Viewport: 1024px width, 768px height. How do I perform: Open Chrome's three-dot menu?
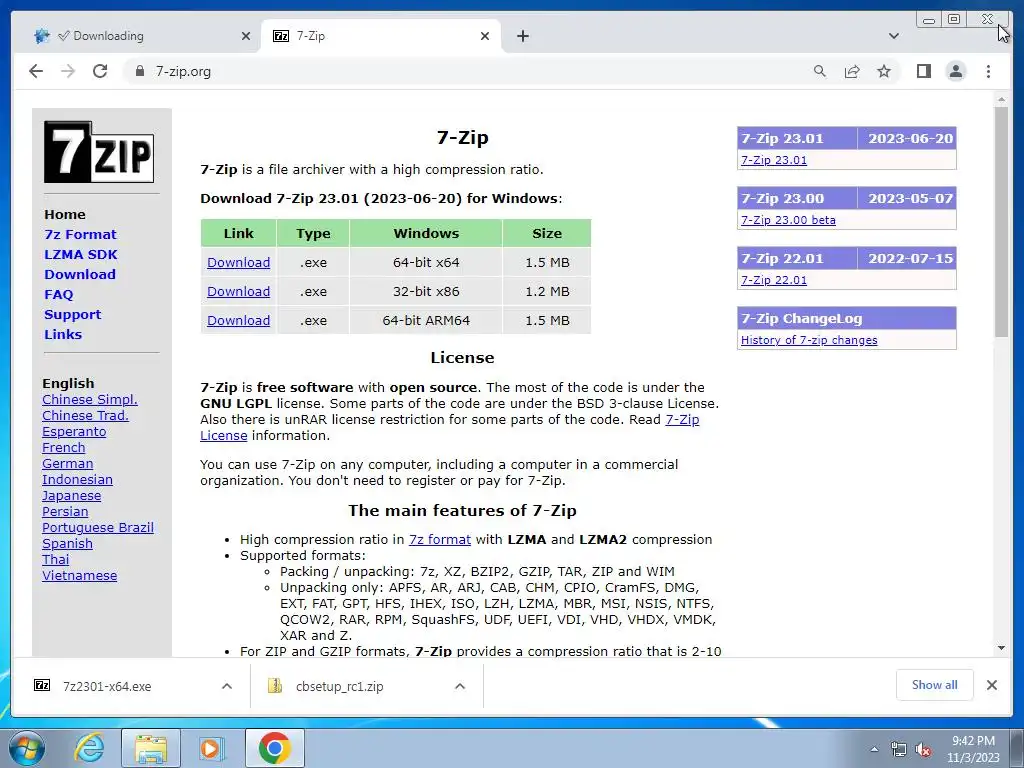pos(988,71)
